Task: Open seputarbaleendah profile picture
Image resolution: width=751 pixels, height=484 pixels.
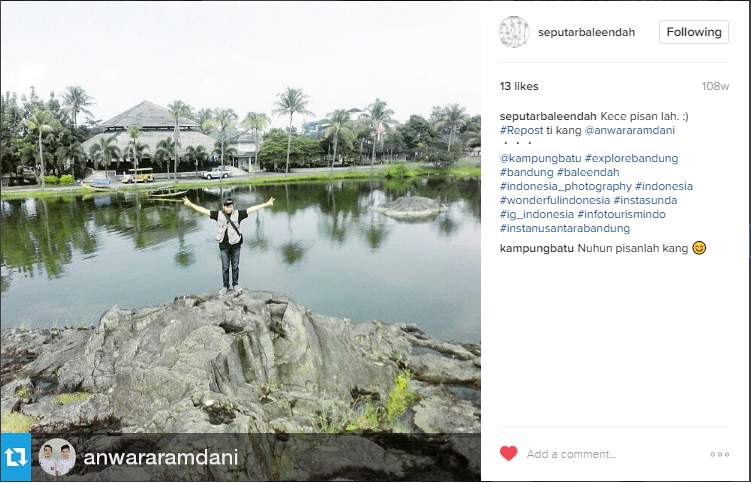Action: [x=514, y=32]
